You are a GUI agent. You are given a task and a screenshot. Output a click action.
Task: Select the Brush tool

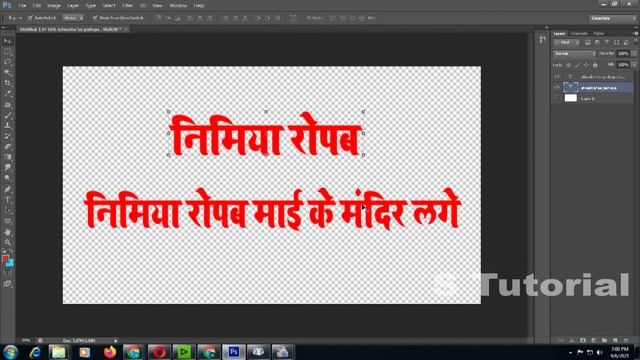tap(8, 116)
